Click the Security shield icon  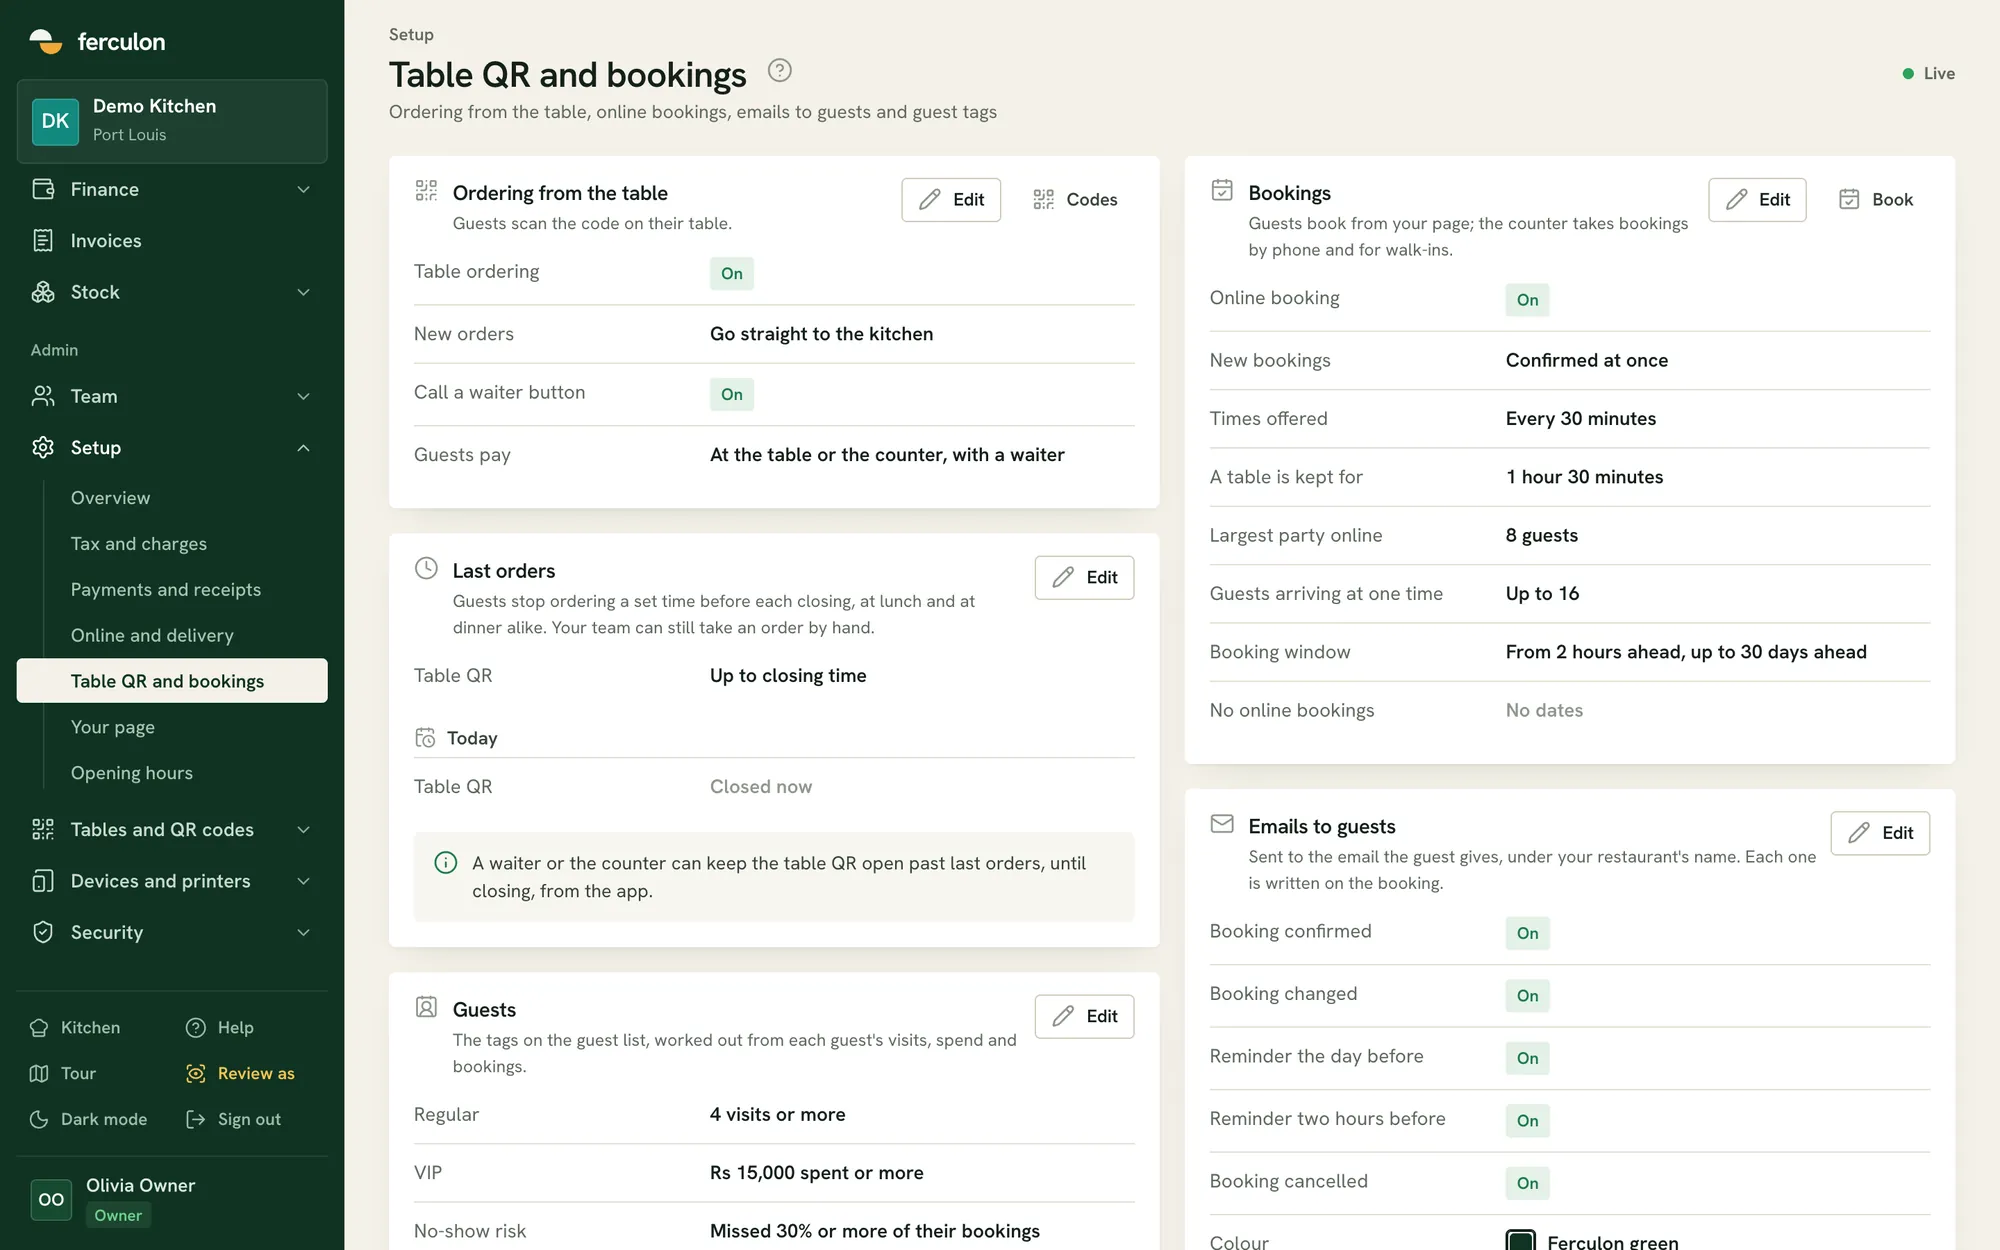coord(43,932)
